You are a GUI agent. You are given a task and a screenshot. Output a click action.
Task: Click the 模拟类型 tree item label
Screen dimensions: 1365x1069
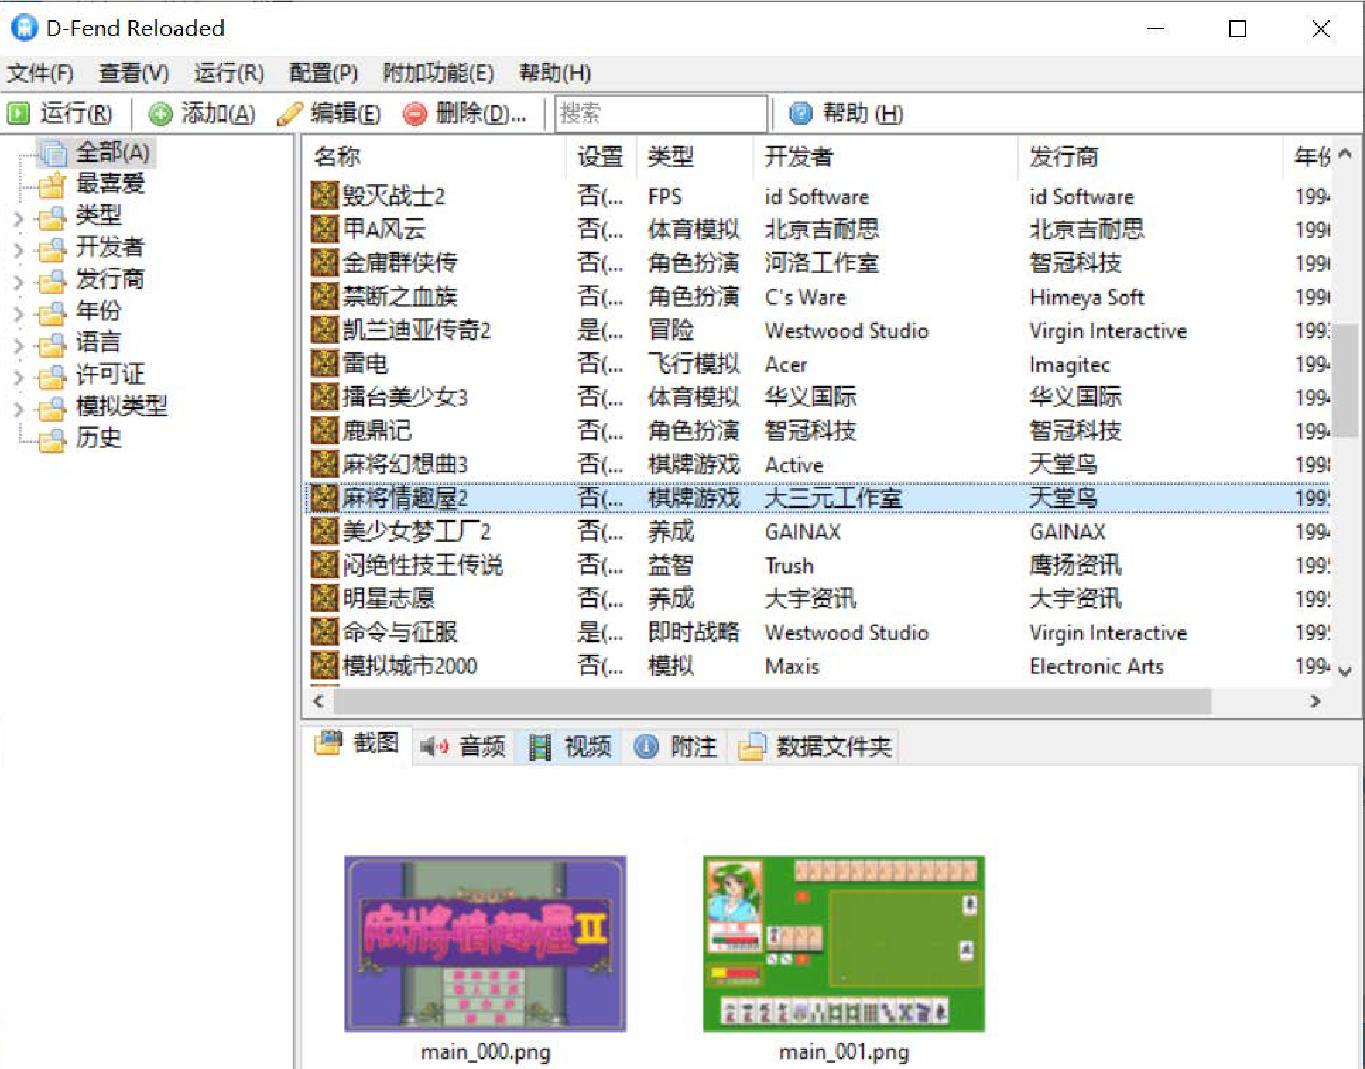coord(122,407)
